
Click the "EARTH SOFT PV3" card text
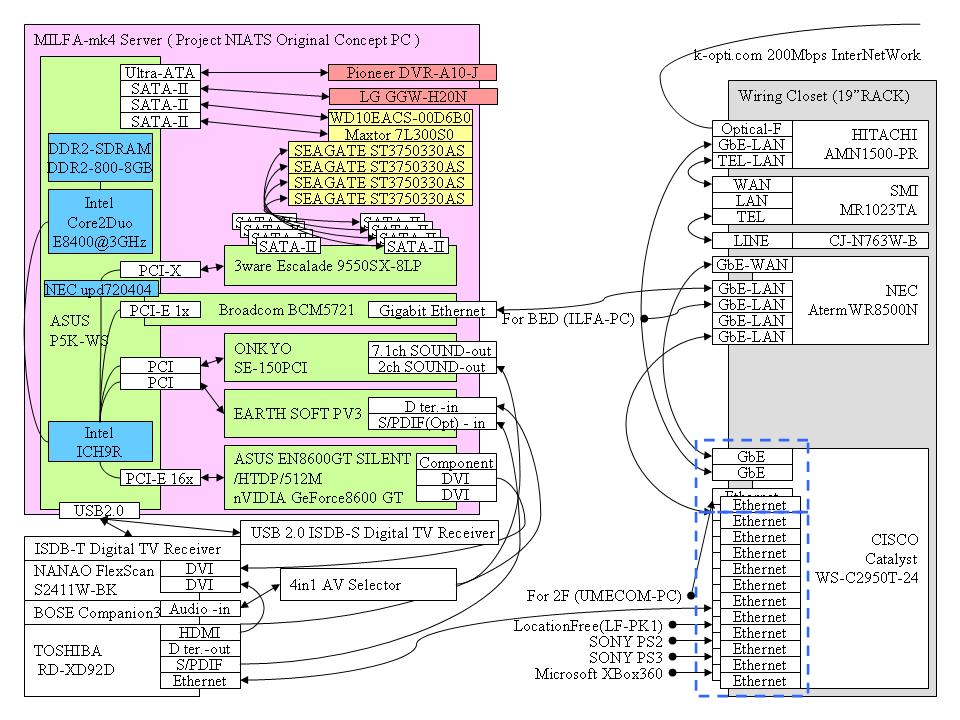pos(298,414)
